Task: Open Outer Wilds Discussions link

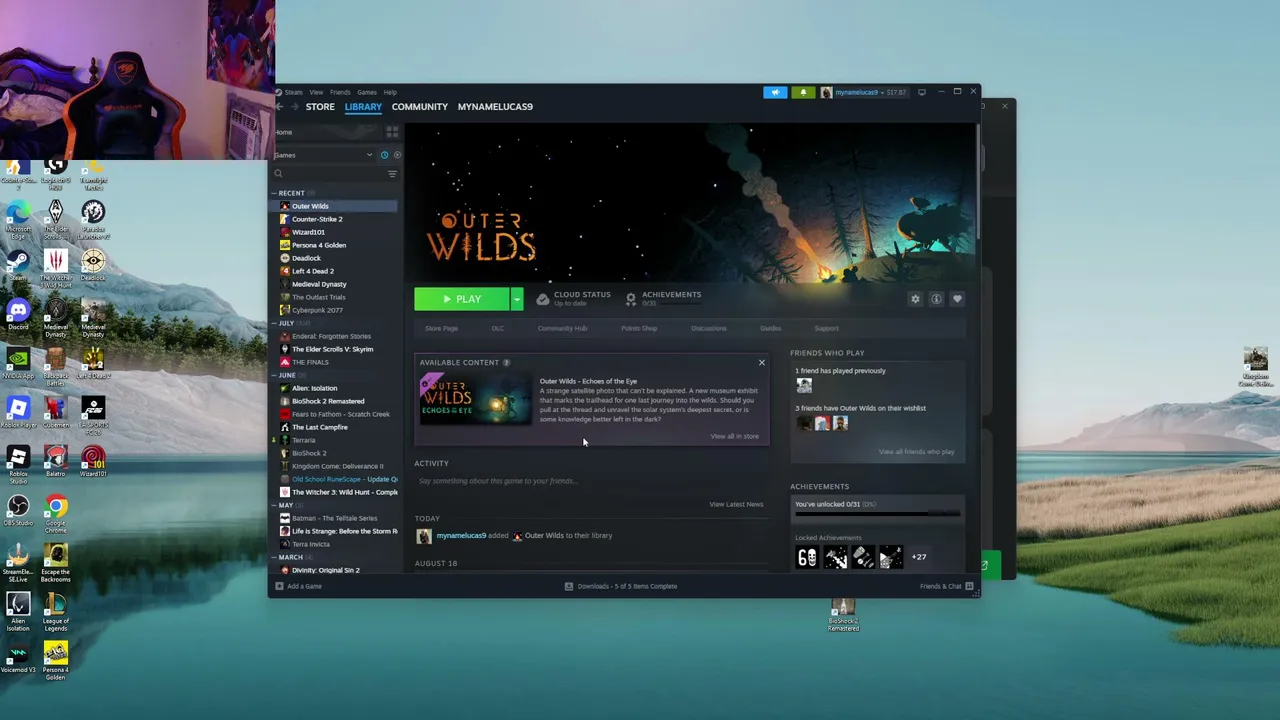Action: pyautogui.click(x=708, y=328)
